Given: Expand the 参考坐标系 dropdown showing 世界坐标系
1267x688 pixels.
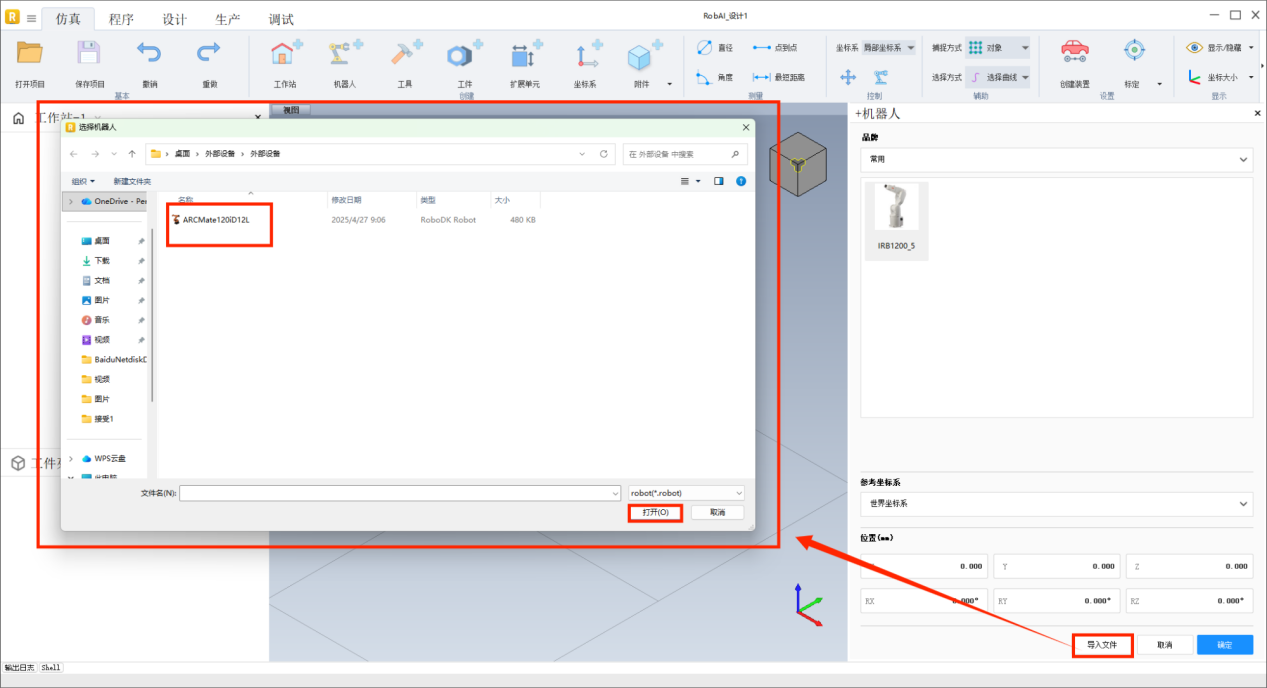Looking at the screenshot, I should pyautogui.click(x=1056, y=504).
